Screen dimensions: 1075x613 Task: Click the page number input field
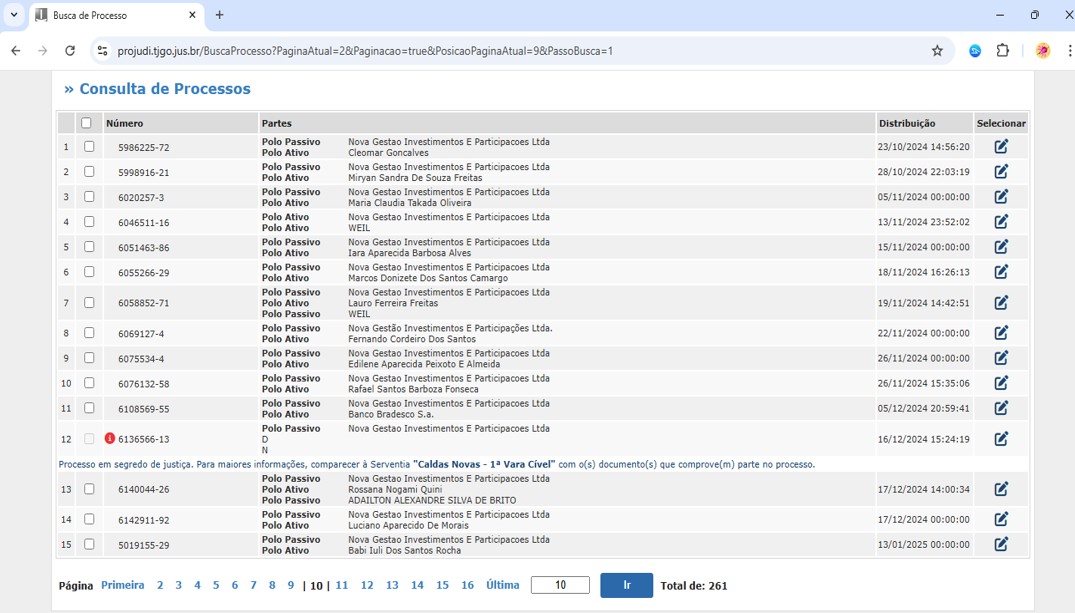pyautogui.click(x=560, y=585)
